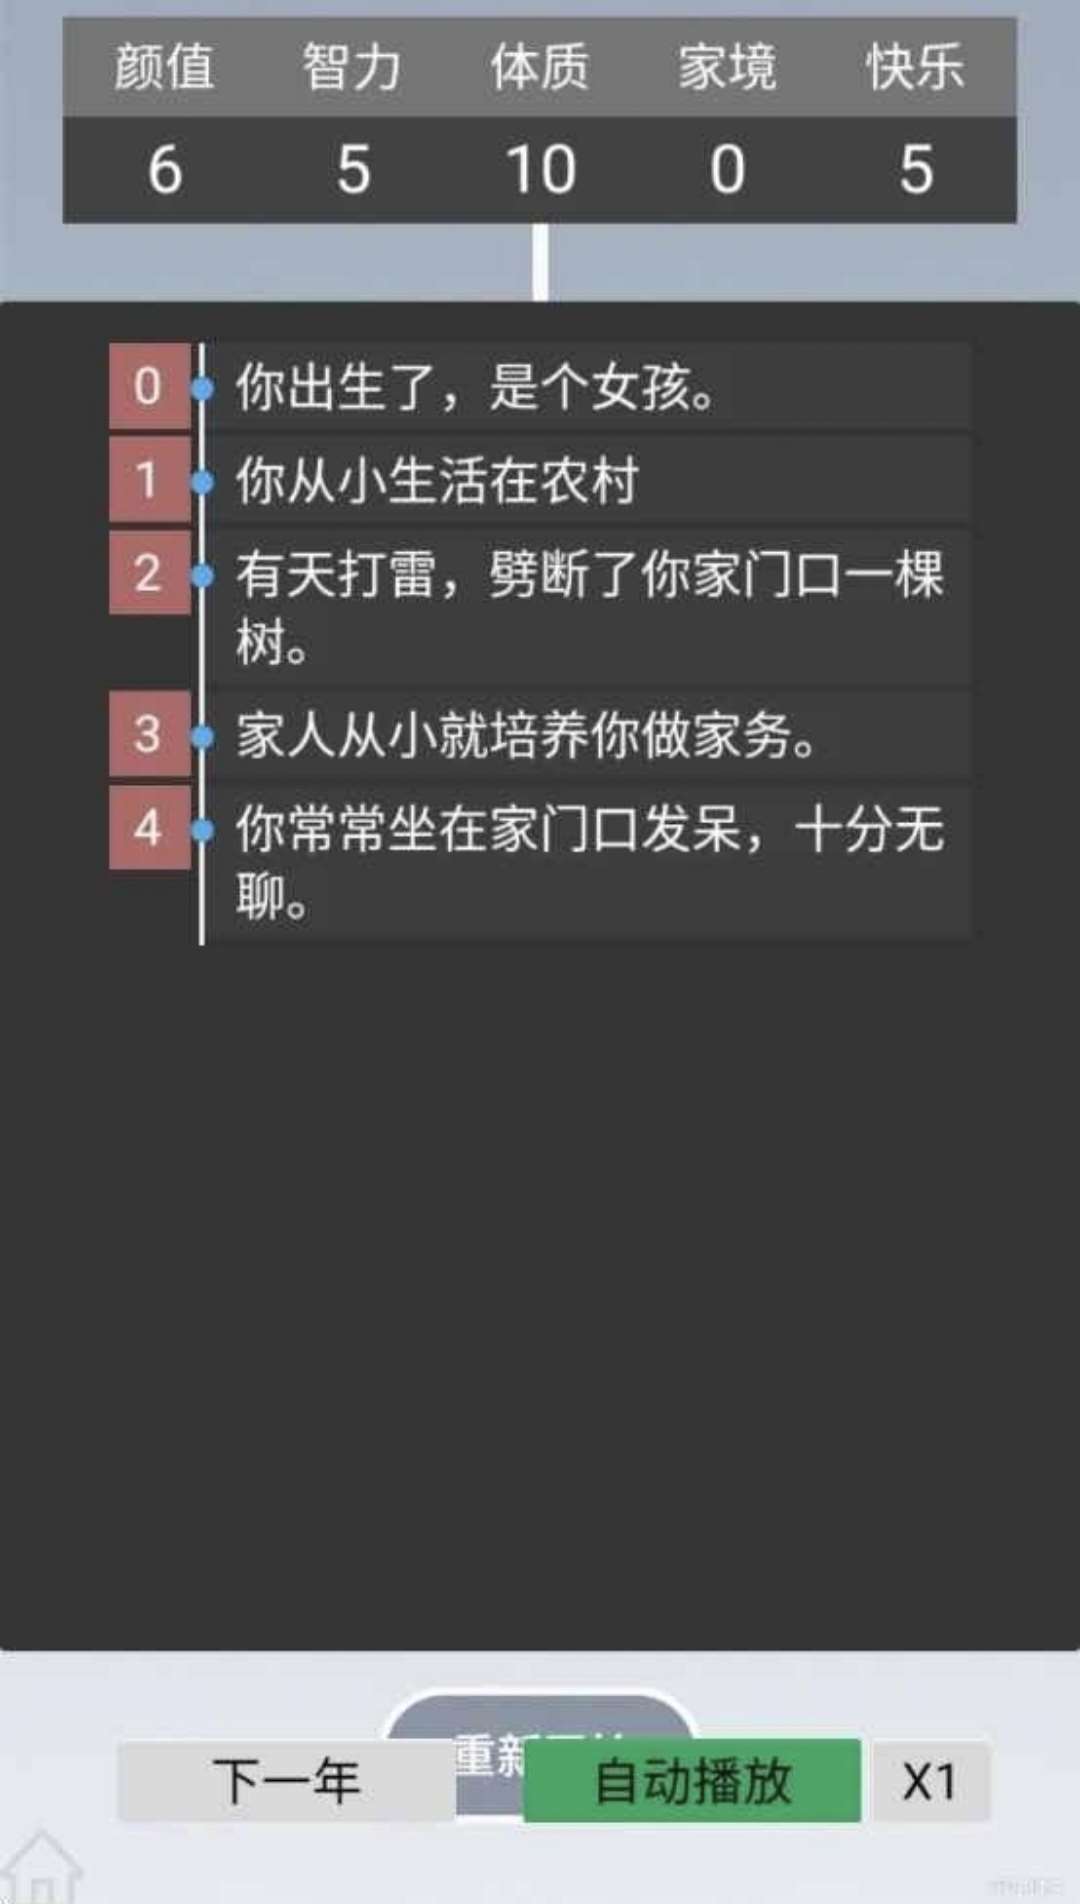1080x1904 pixels.
Task: Click the 体质 value 10
Action: pyautogui.click(x=540, y=168)
